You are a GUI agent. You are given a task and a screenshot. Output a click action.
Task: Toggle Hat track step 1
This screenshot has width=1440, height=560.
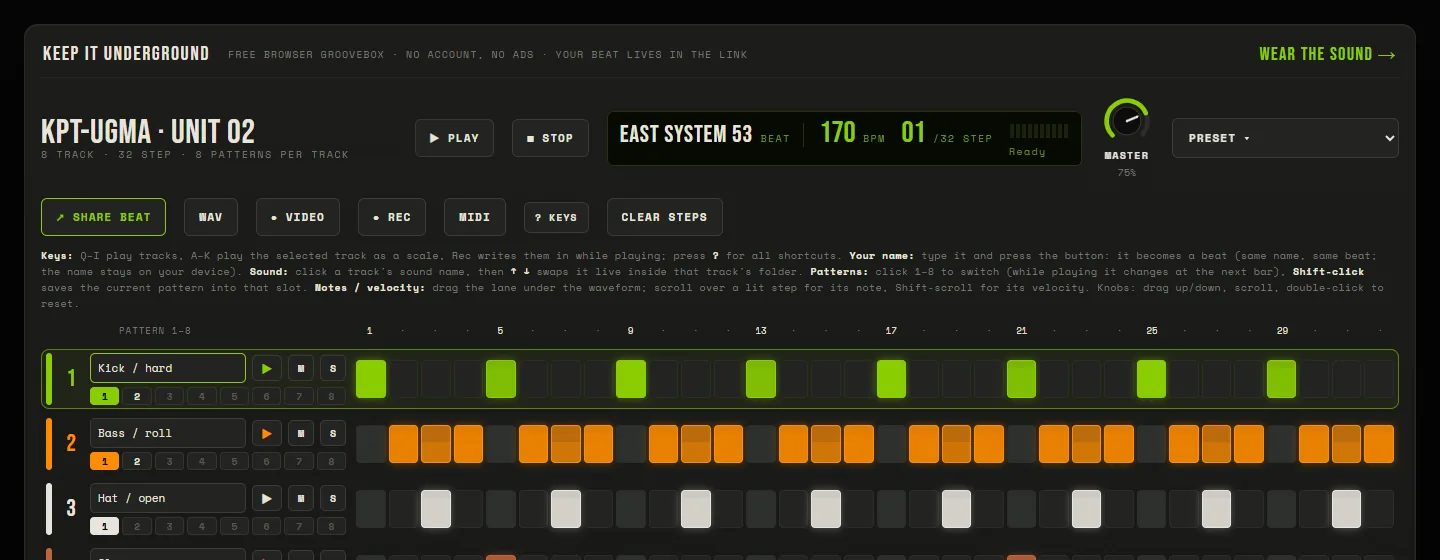click(371, 509)
